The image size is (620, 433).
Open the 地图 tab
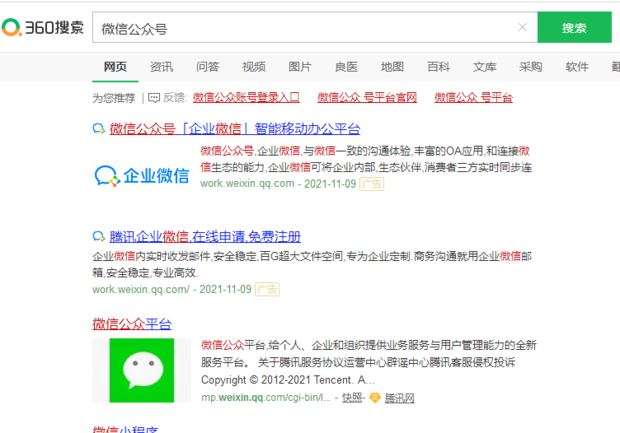click(x=392, y=67)
